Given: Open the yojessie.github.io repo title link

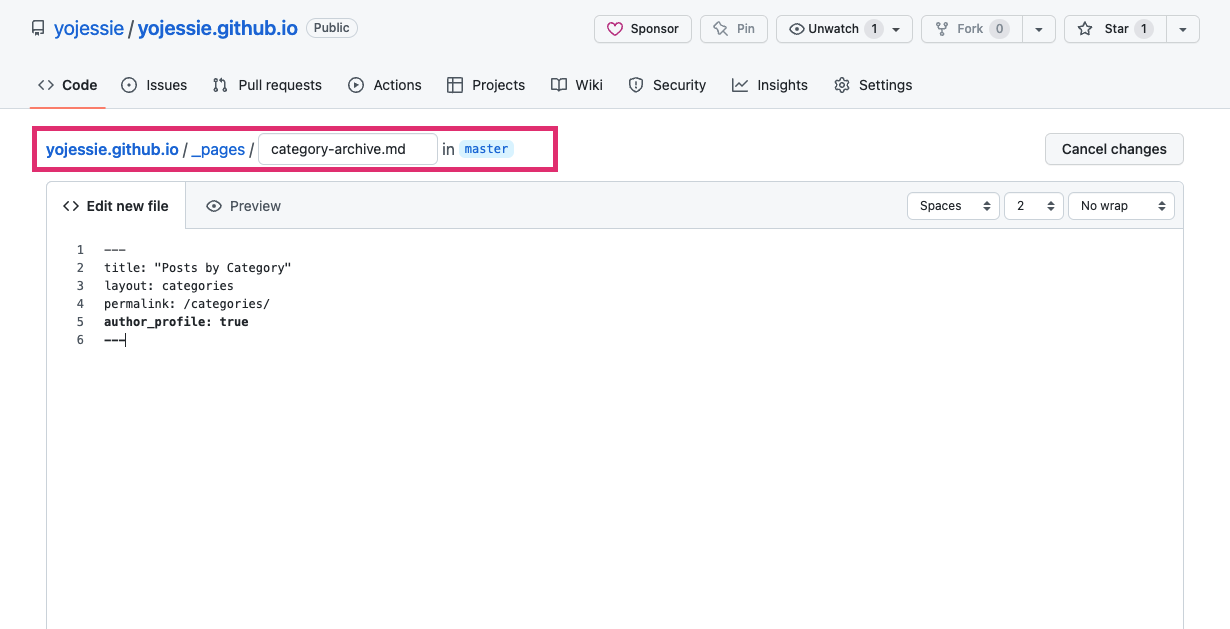Looking at the screenshot, I should (x=217, y=29).
